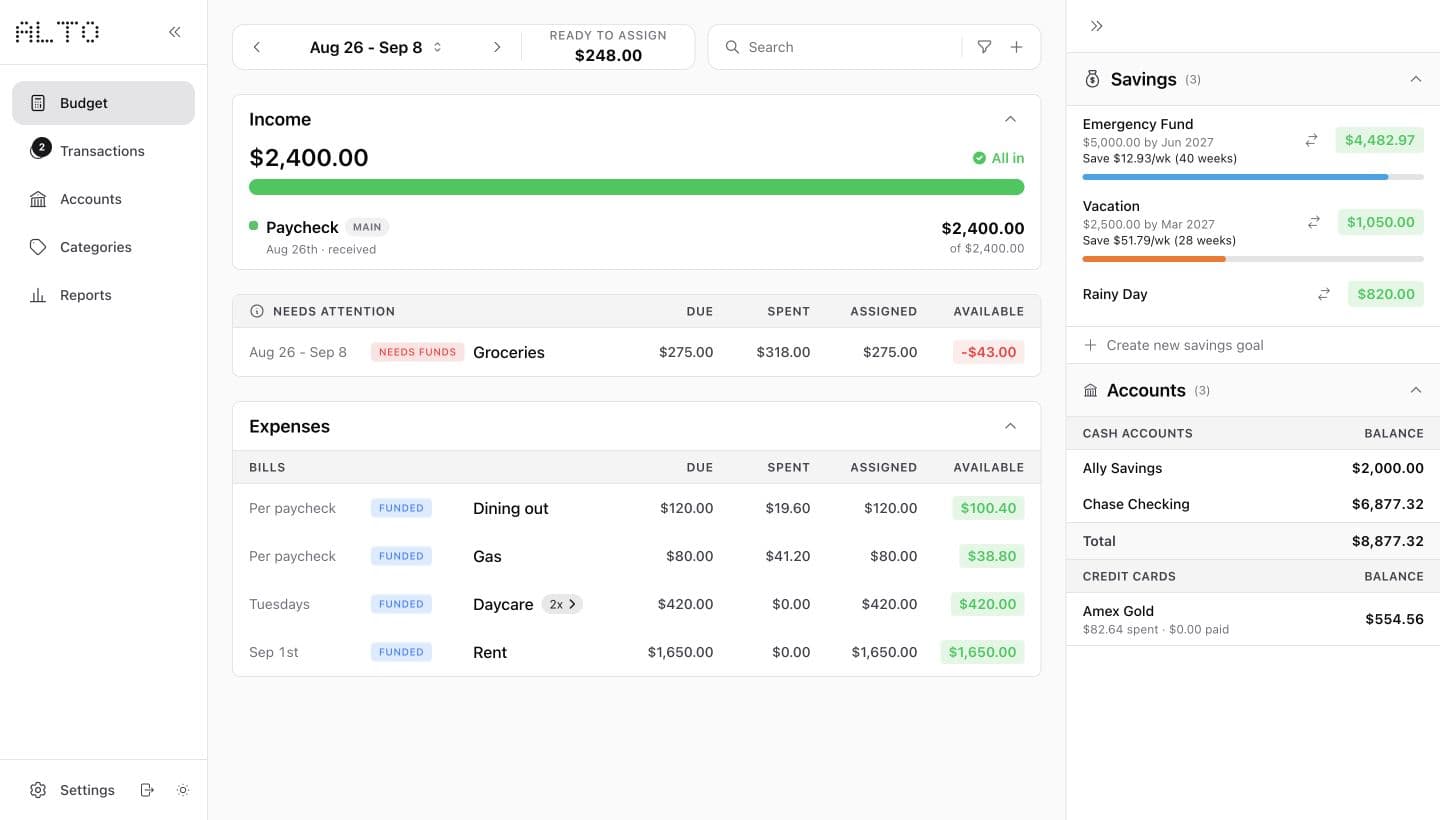Select the Ally Savings account row
The image size is (1440, 820).
coord(1253,468)
